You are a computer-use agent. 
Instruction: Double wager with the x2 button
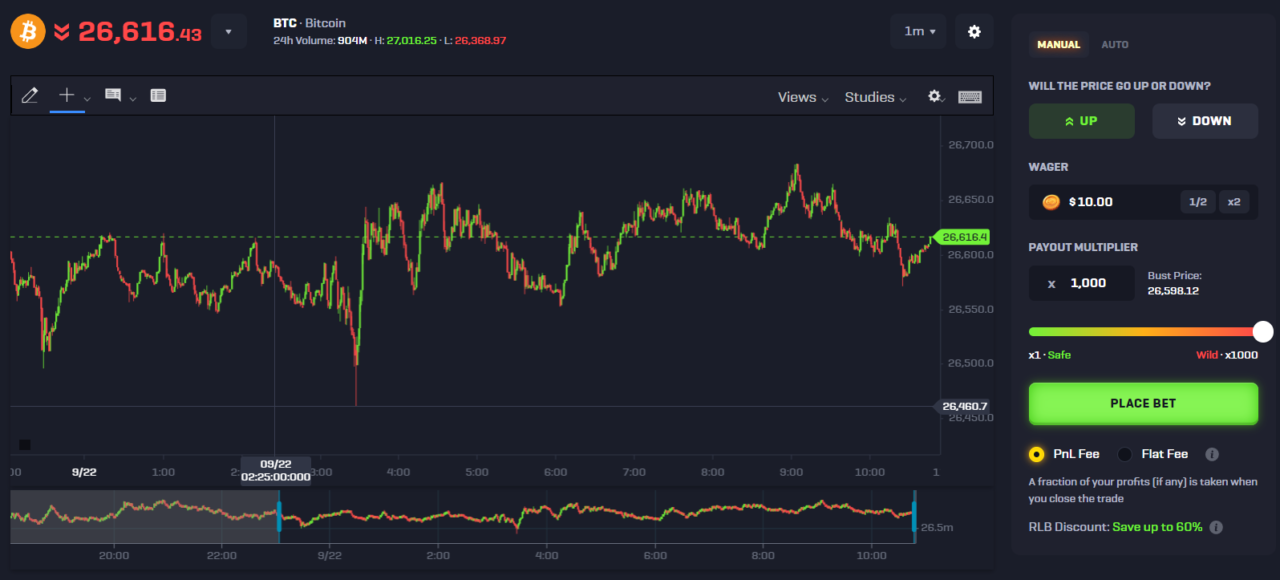coord(1233,201)
